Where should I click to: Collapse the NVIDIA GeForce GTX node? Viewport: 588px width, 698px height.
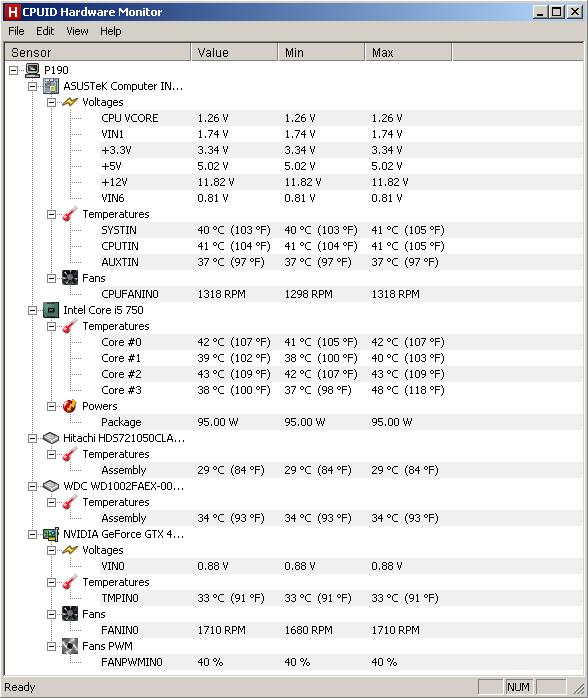[x=32, y=534]
